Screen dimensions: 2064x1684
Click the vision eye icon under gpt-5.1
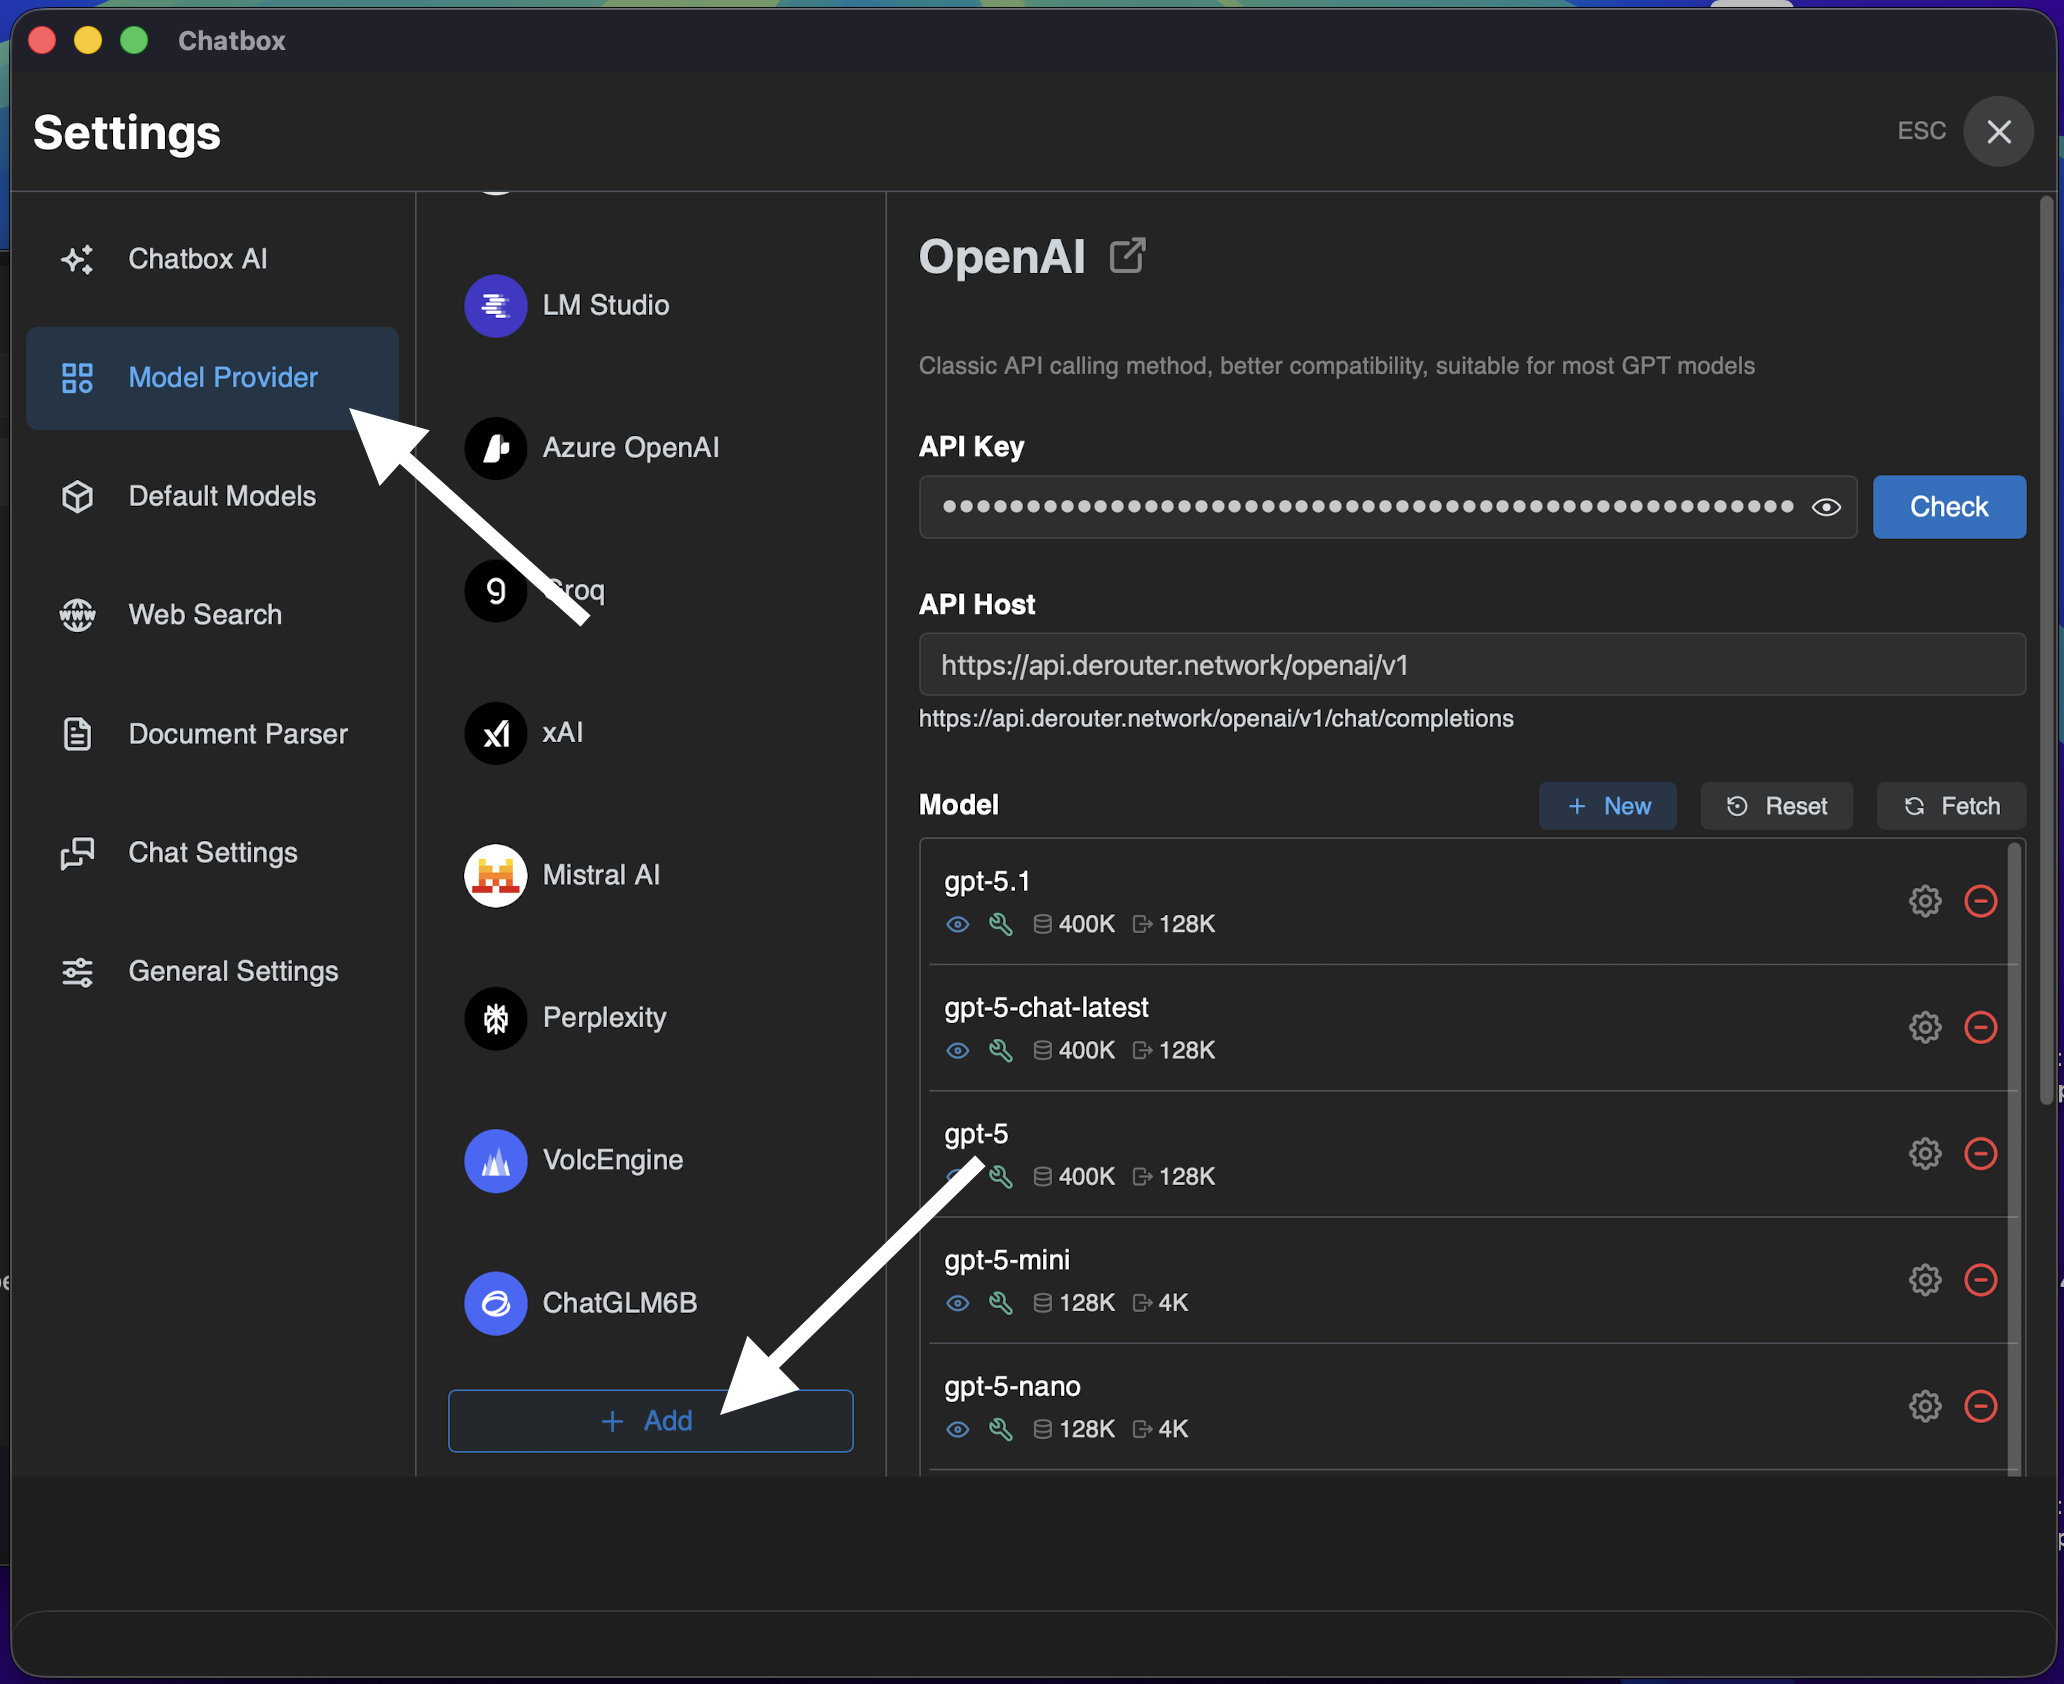[957, 924]
